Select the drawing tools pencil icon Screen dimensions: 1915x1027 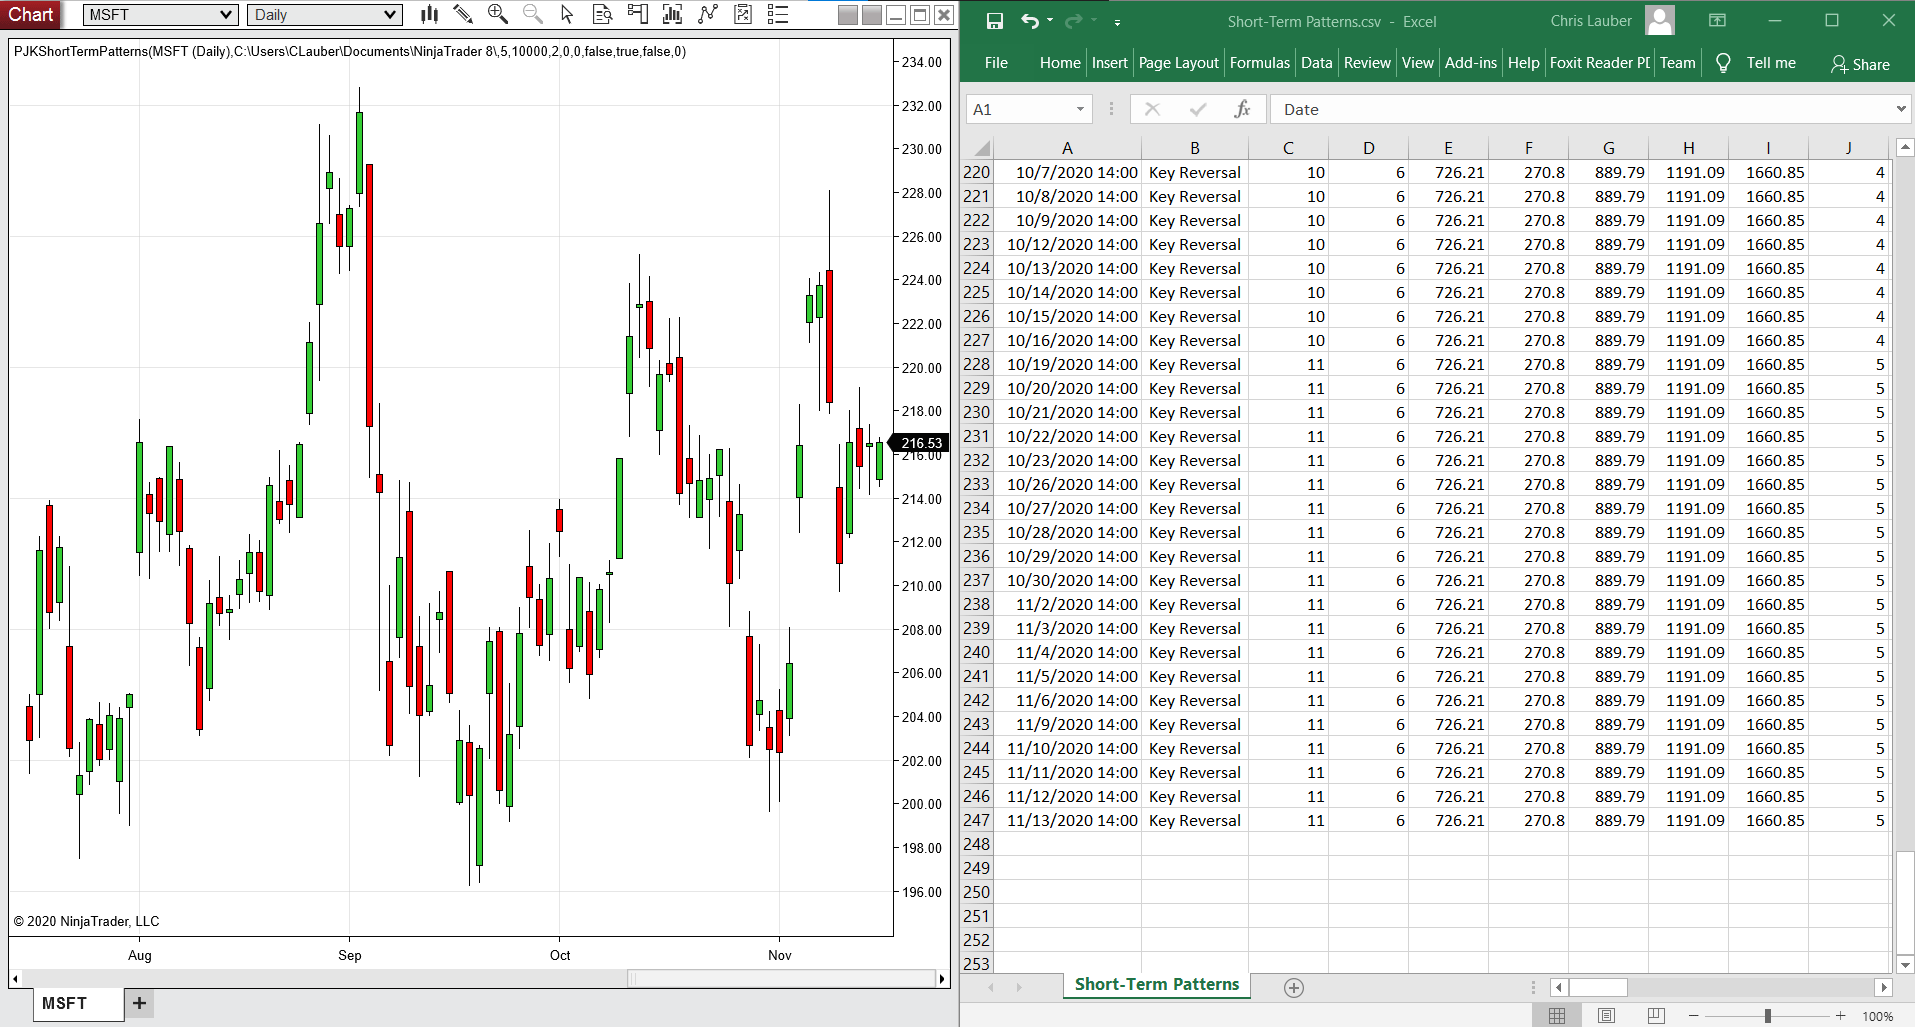[463, 14]
